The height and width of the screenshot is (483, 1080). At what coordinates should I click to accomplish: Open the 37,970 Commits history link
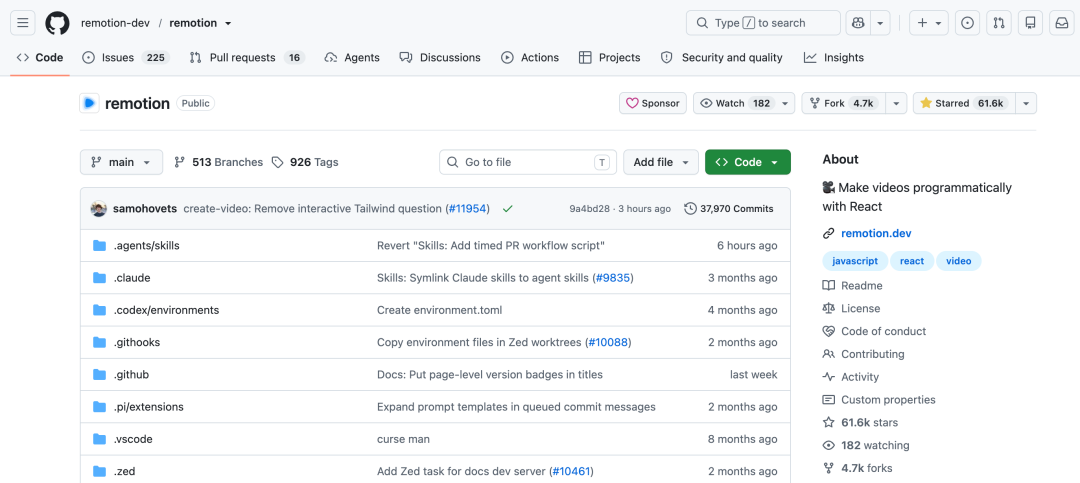729,208
